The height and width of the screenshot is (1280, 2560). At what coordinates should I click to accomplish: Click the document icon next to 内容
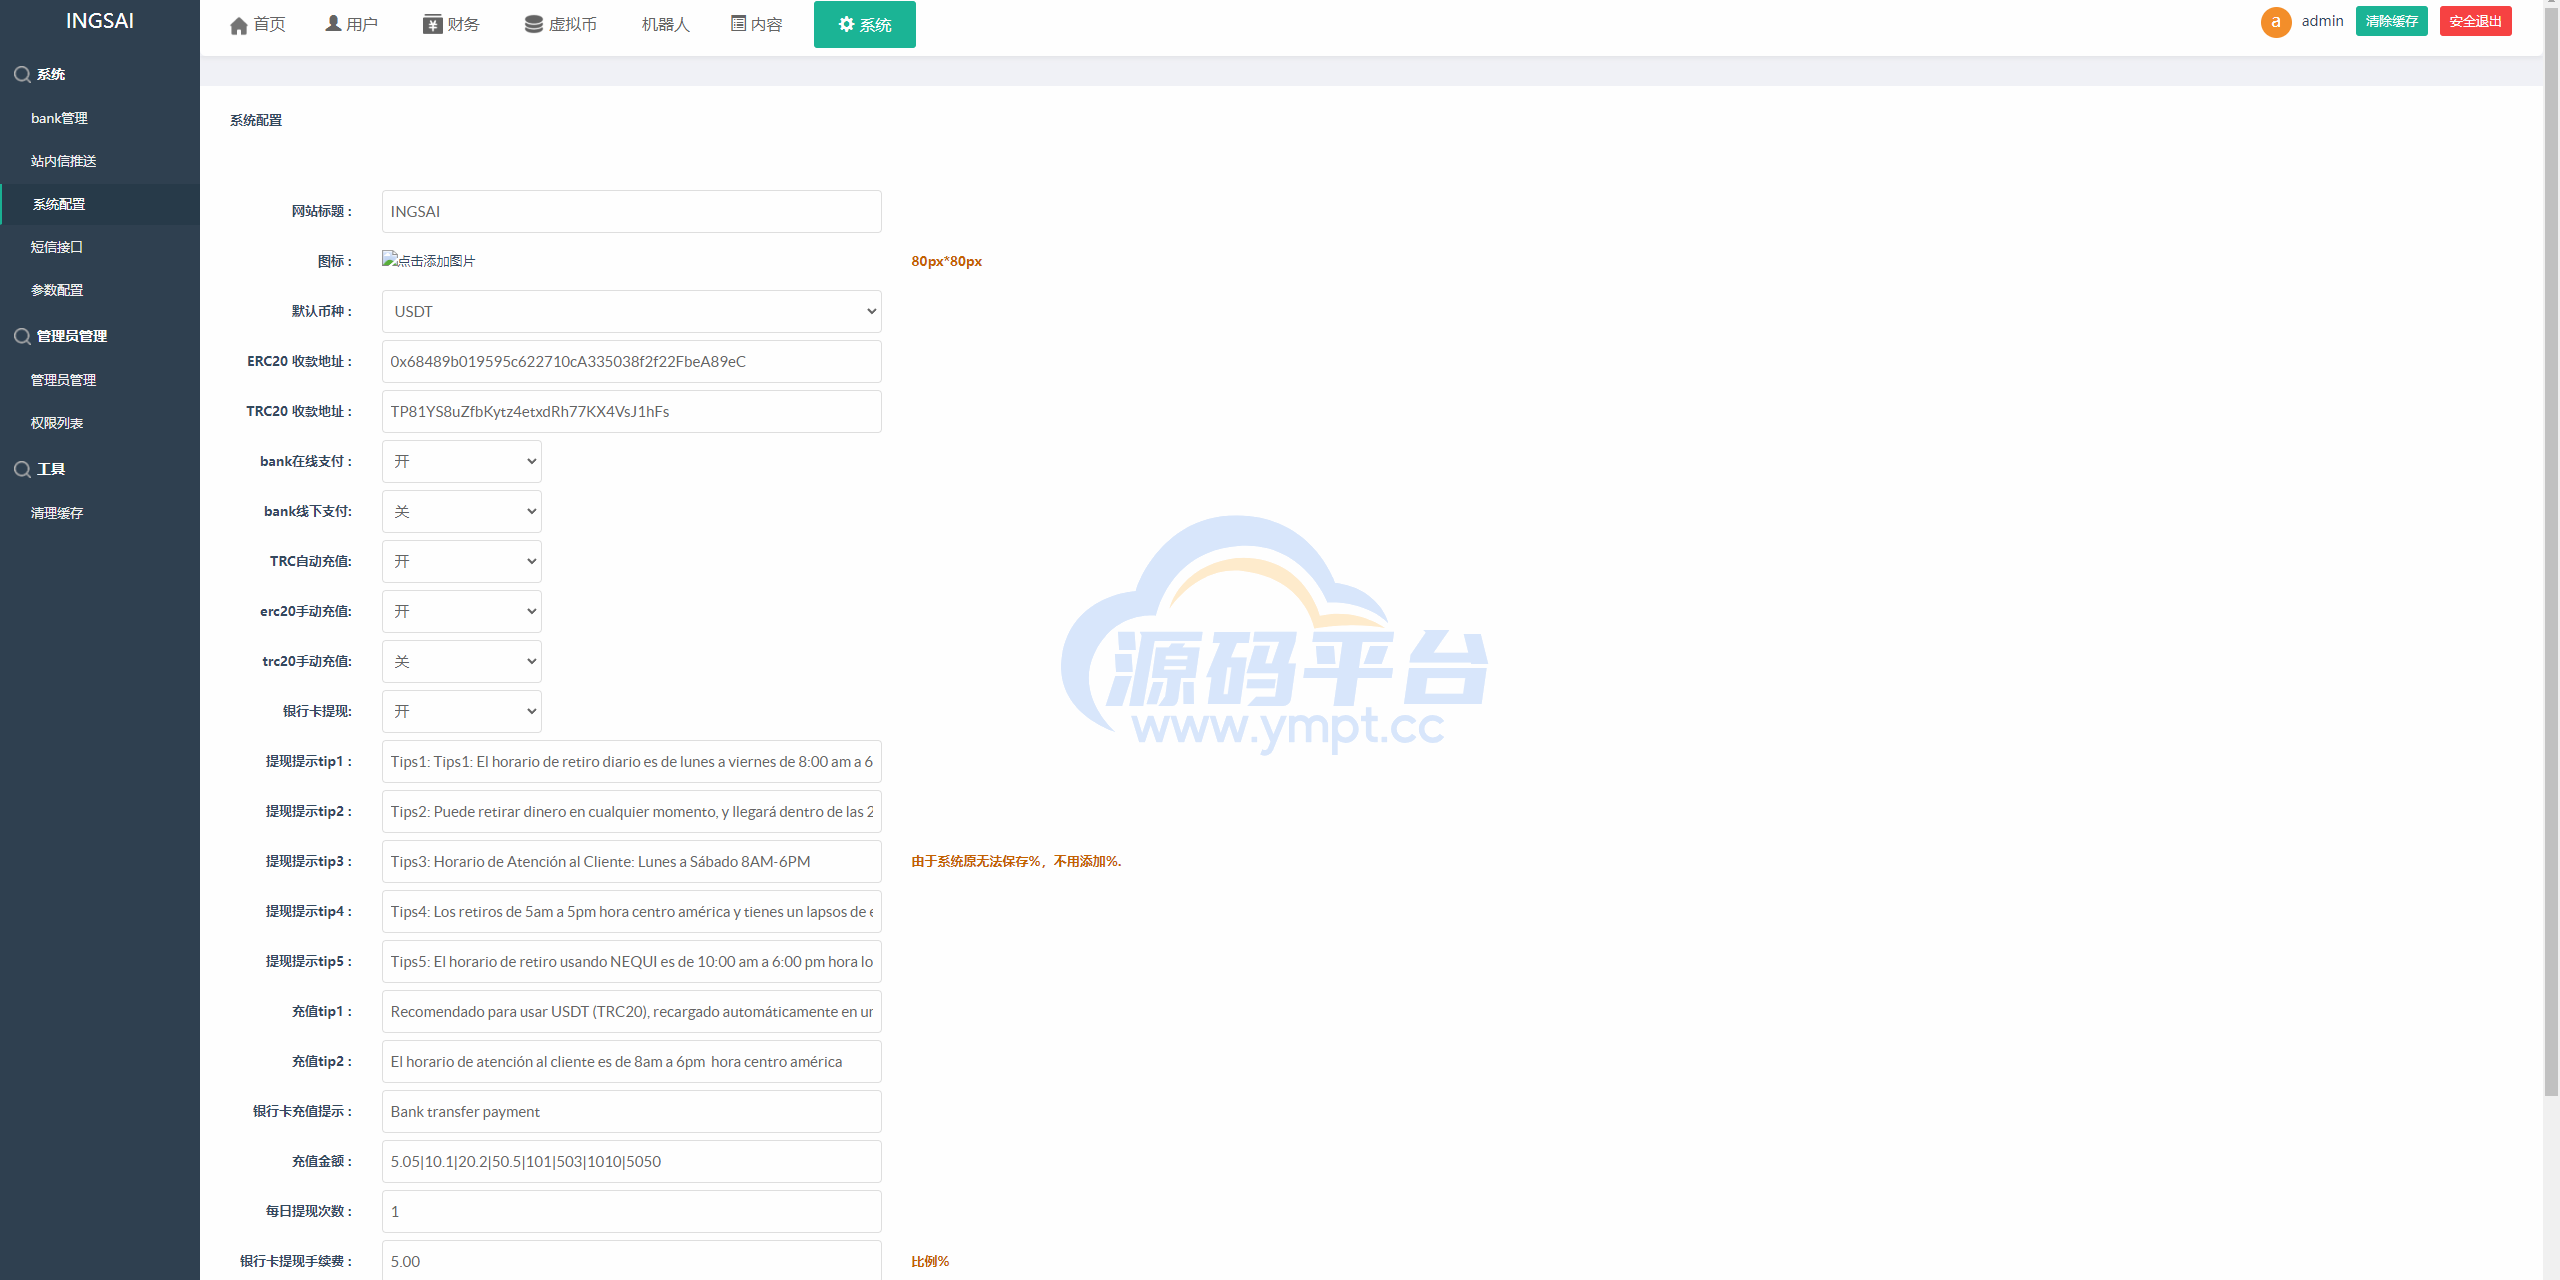click(738, 23)
